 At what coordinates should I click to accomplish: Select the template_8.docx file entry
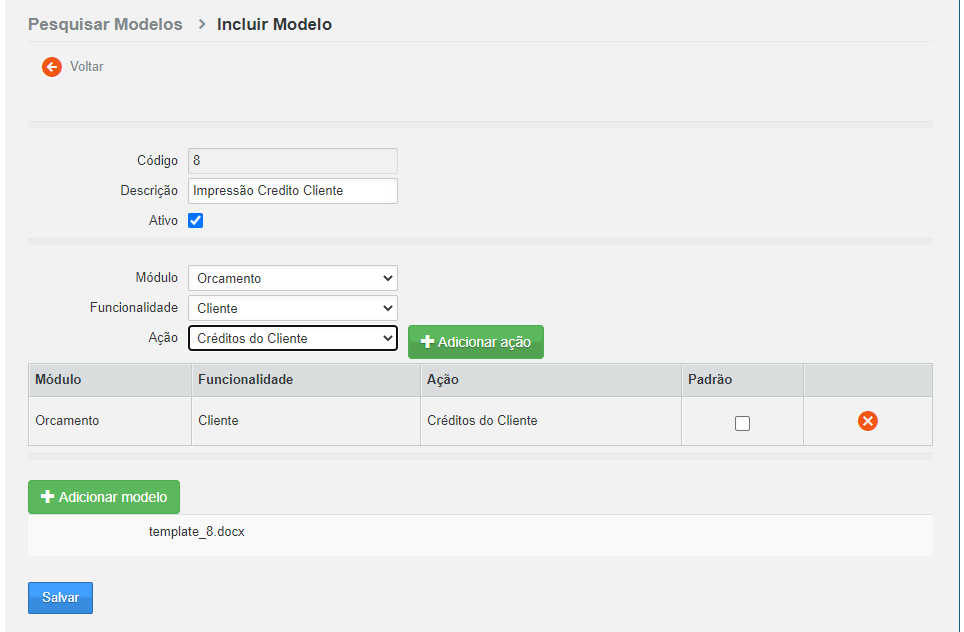click(197, 532)
